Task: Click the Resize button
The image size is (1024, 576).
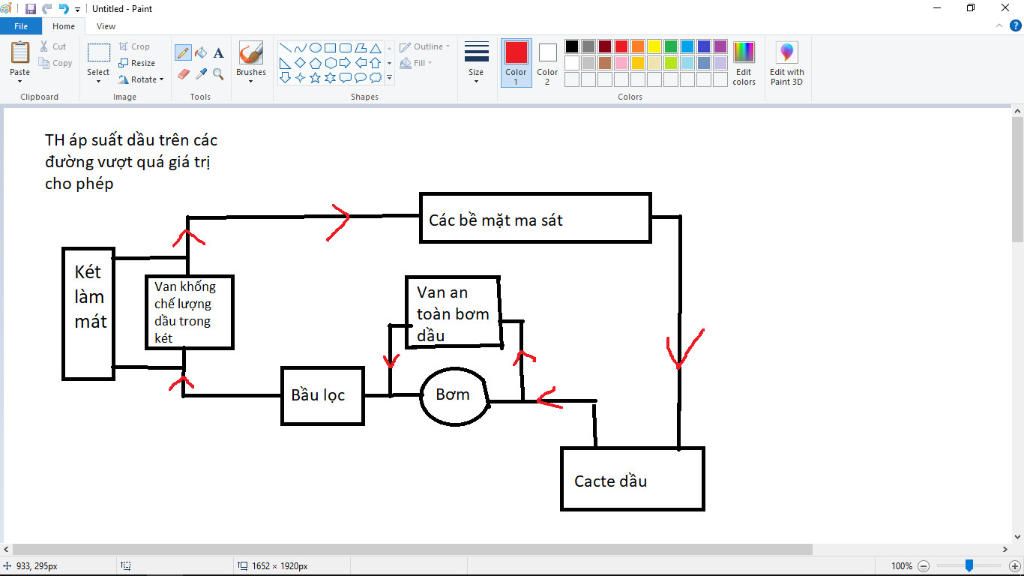Action: (x=137, y=63)
